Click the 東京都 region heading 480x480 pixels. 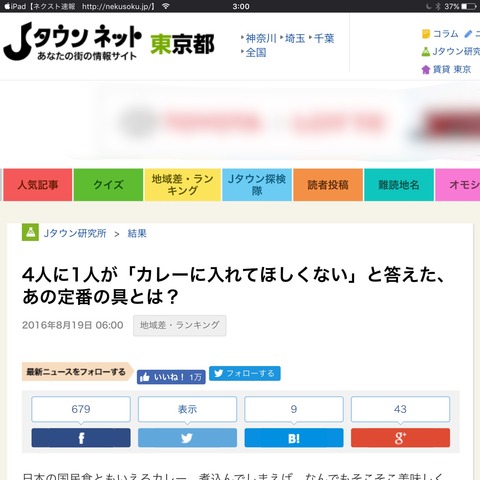click(182, 44)
